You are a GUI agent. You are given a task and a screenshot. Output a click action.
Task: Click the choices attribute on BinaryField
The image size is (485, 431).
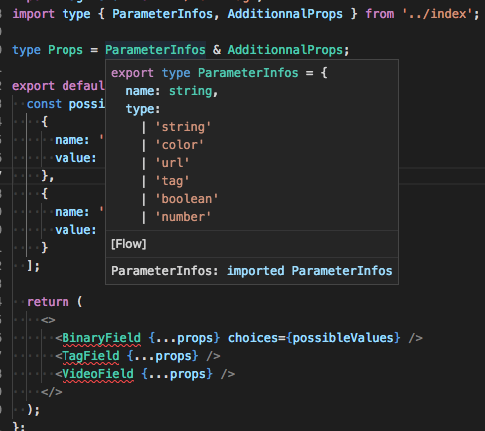(253, 338)
